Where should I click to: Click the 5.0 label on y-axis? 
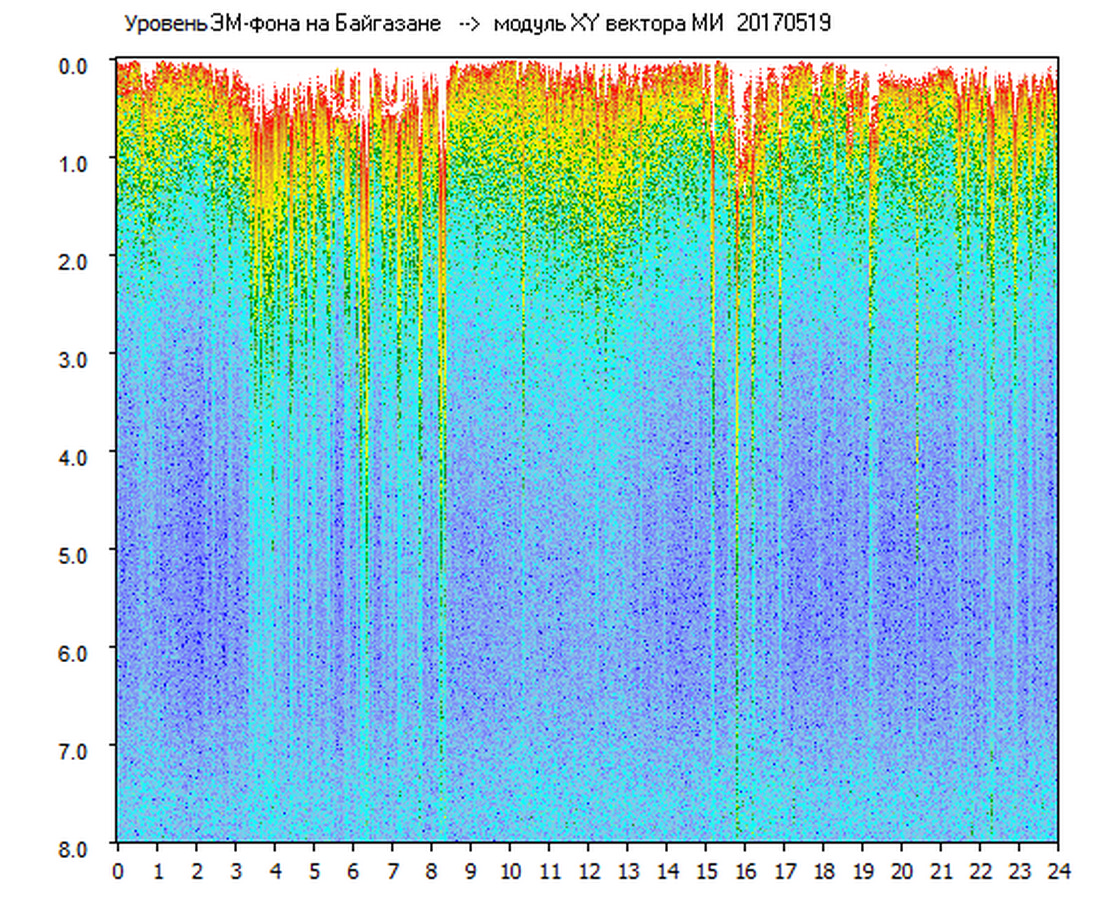point(76,554)
